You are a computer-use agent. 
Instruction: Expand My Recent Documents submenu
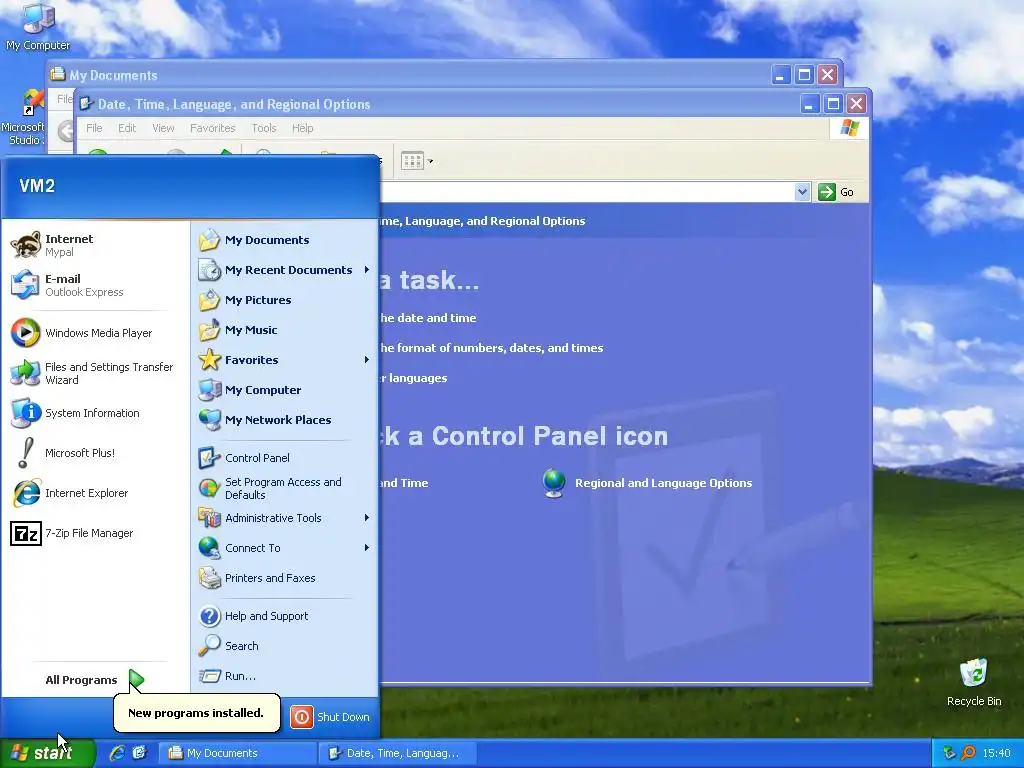[x=285, y=270]
